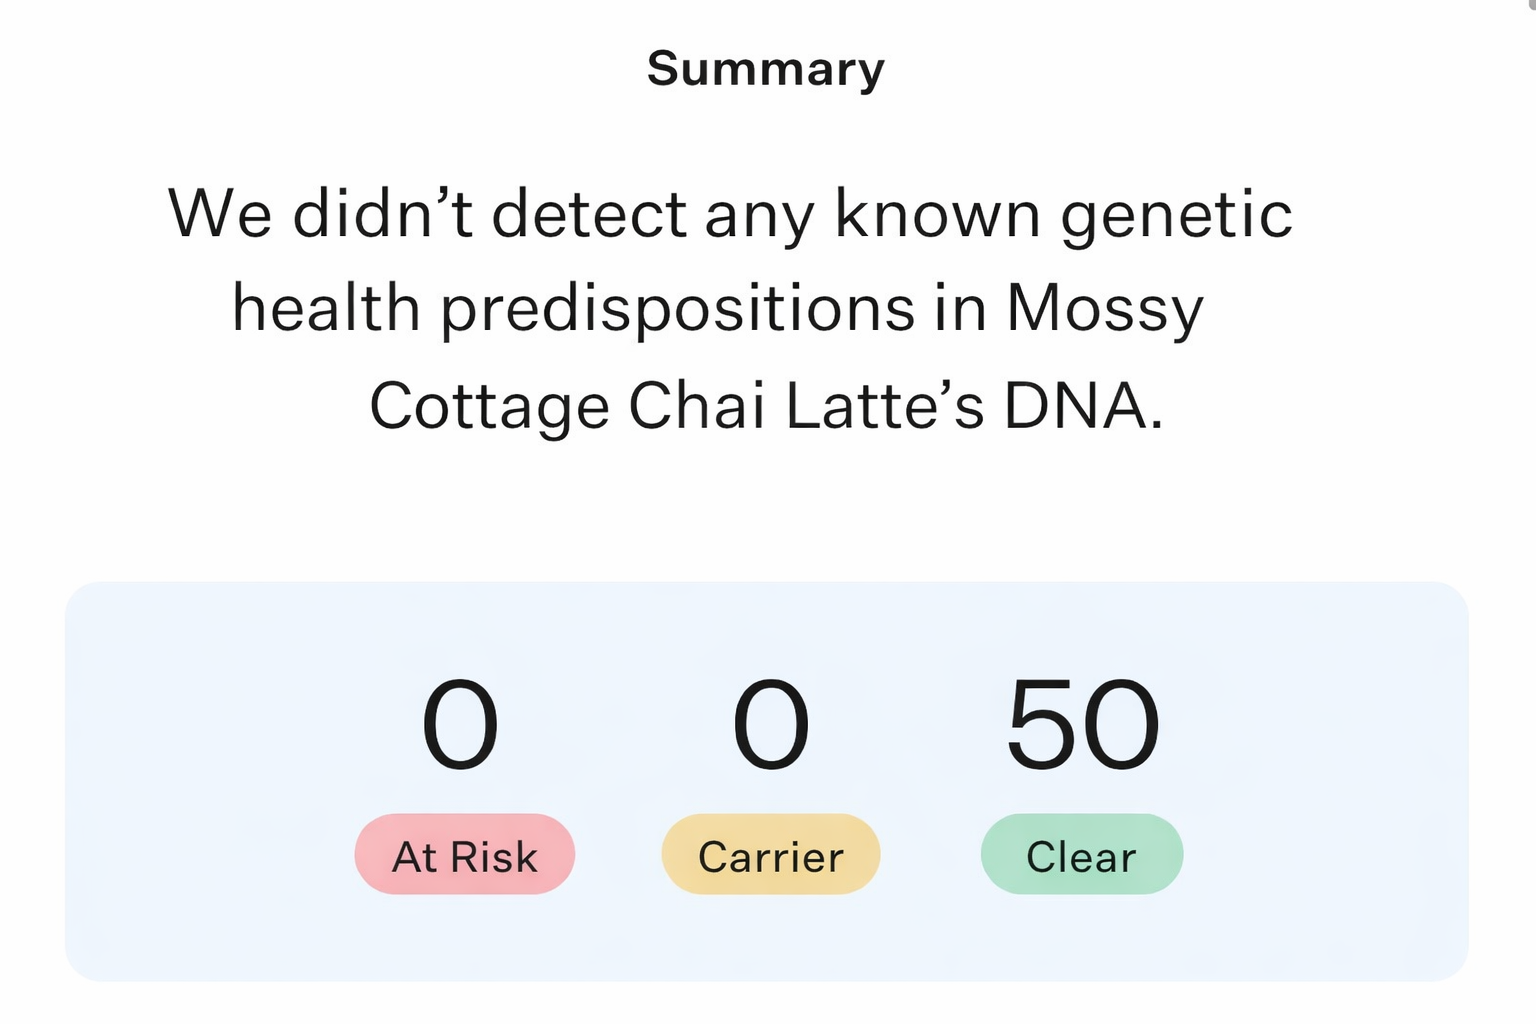1536x1024 pixels.
Task: Click the Clear count of 50
Action: click(1082, 725)
